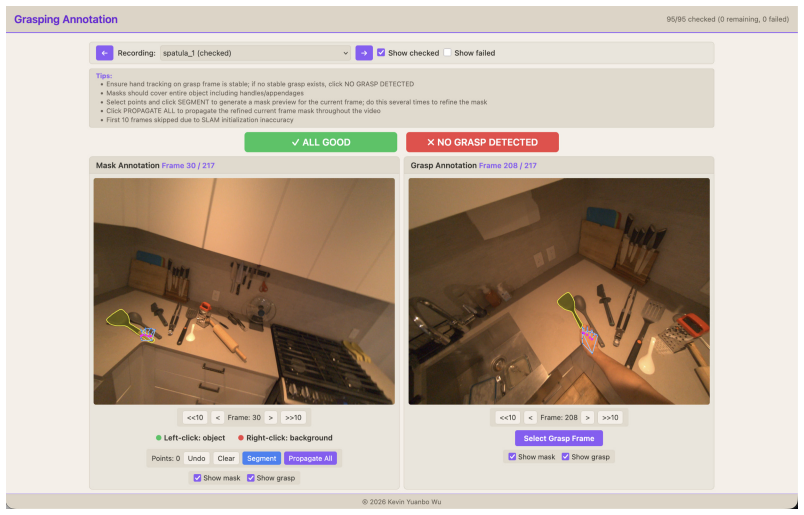Viewport: 804px width, 515px height.
Task: Toggle Show mask under Grasp Annotation
Action: [512, 457]
